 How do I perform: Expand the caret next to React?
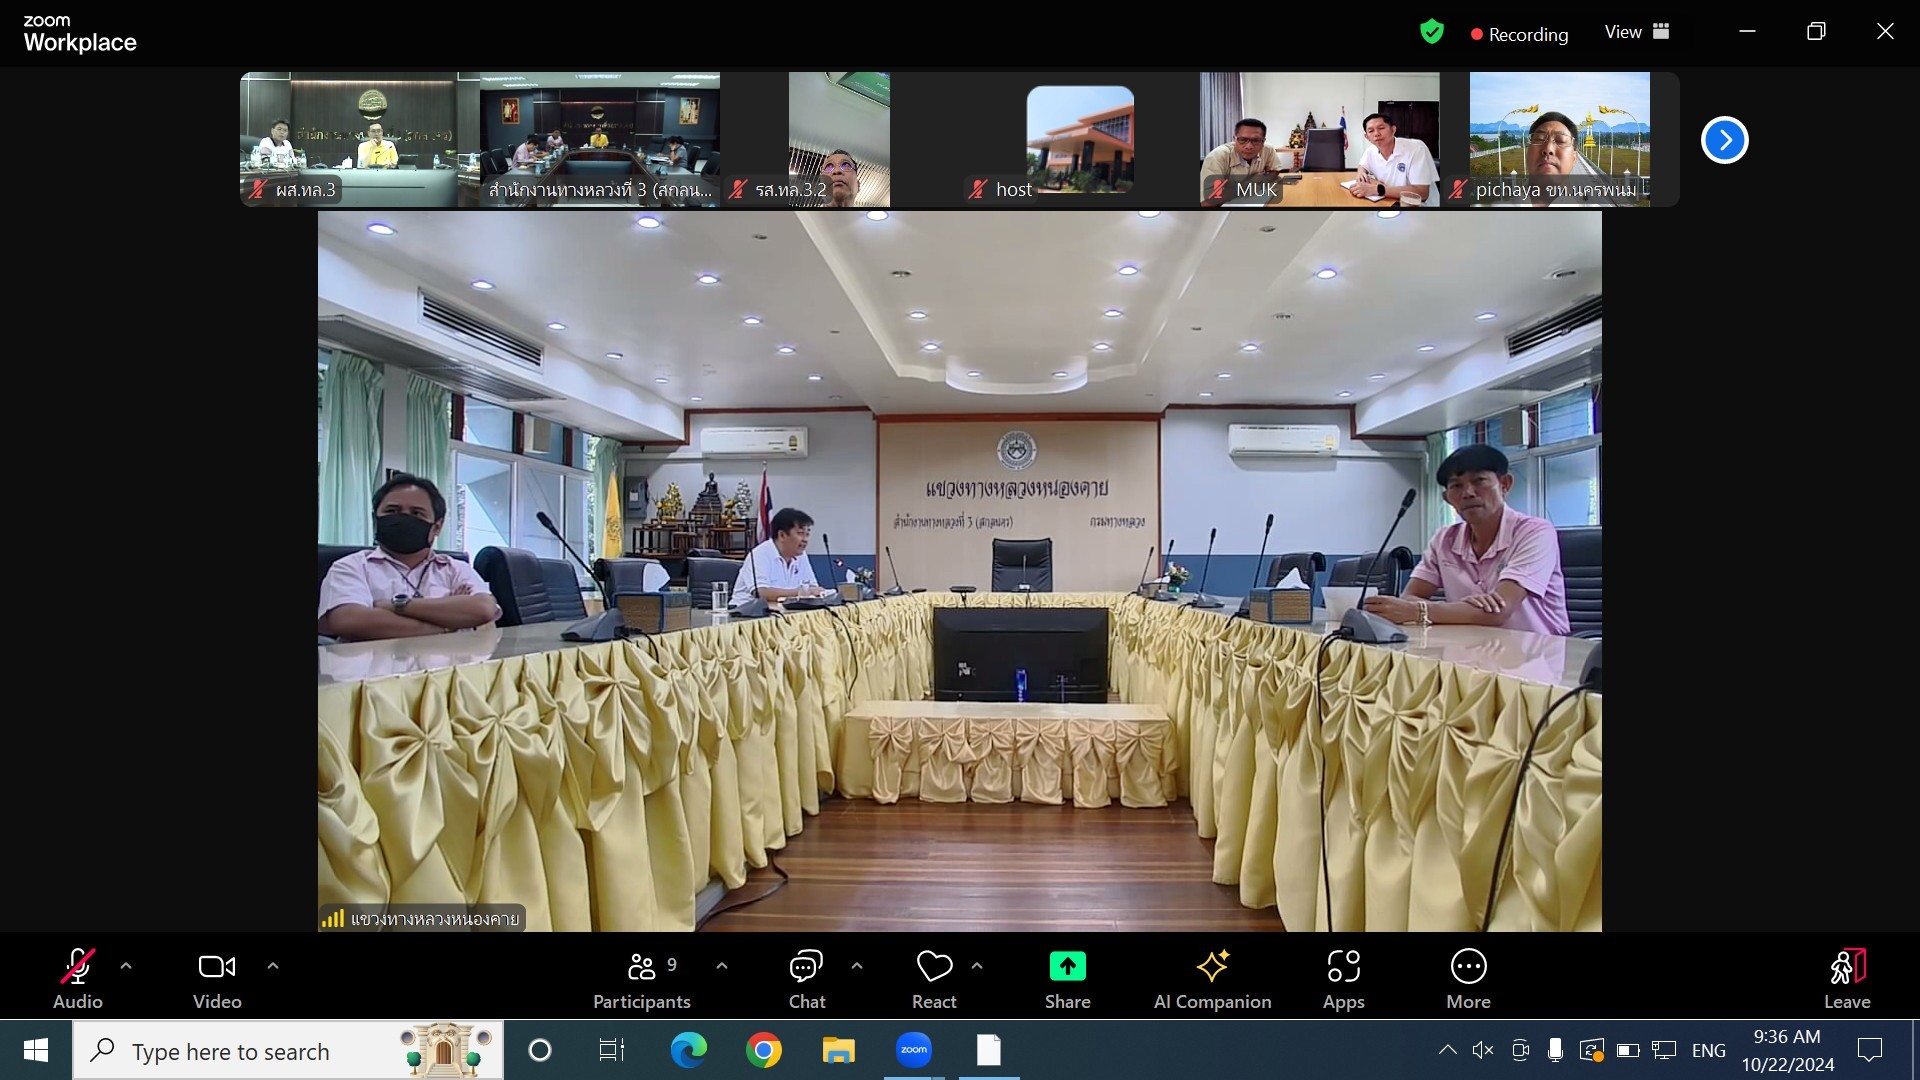click(977, 966)
